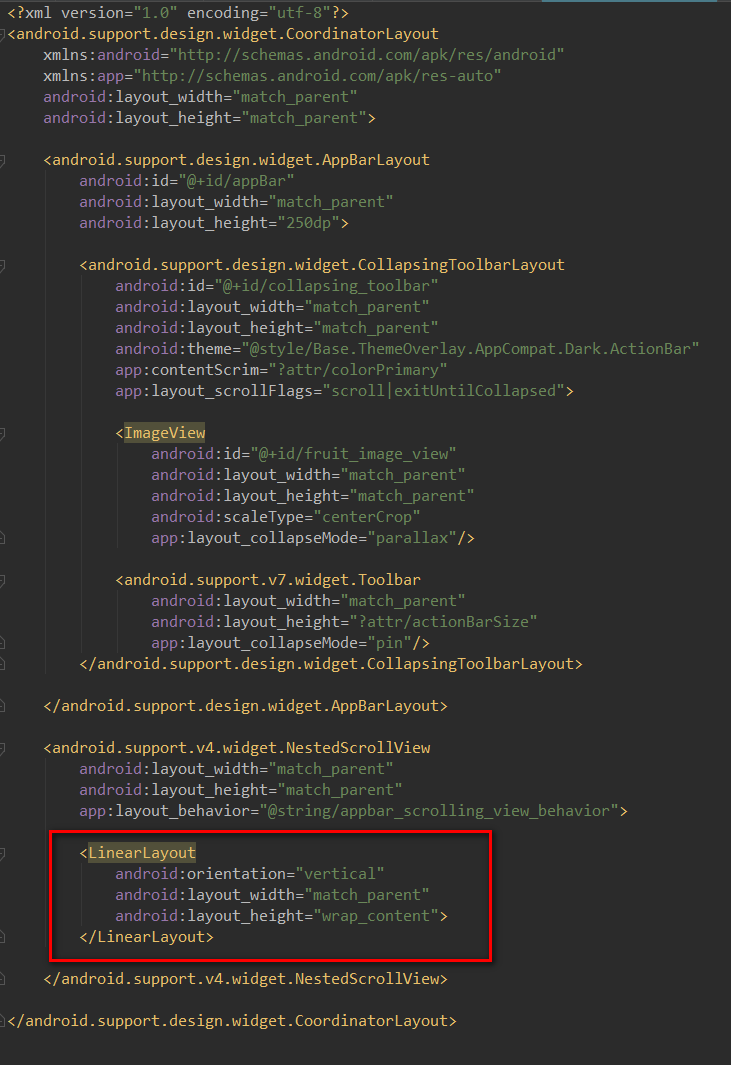
Task: Click the closing NestedScrollView tag
Action: point(245,979)
